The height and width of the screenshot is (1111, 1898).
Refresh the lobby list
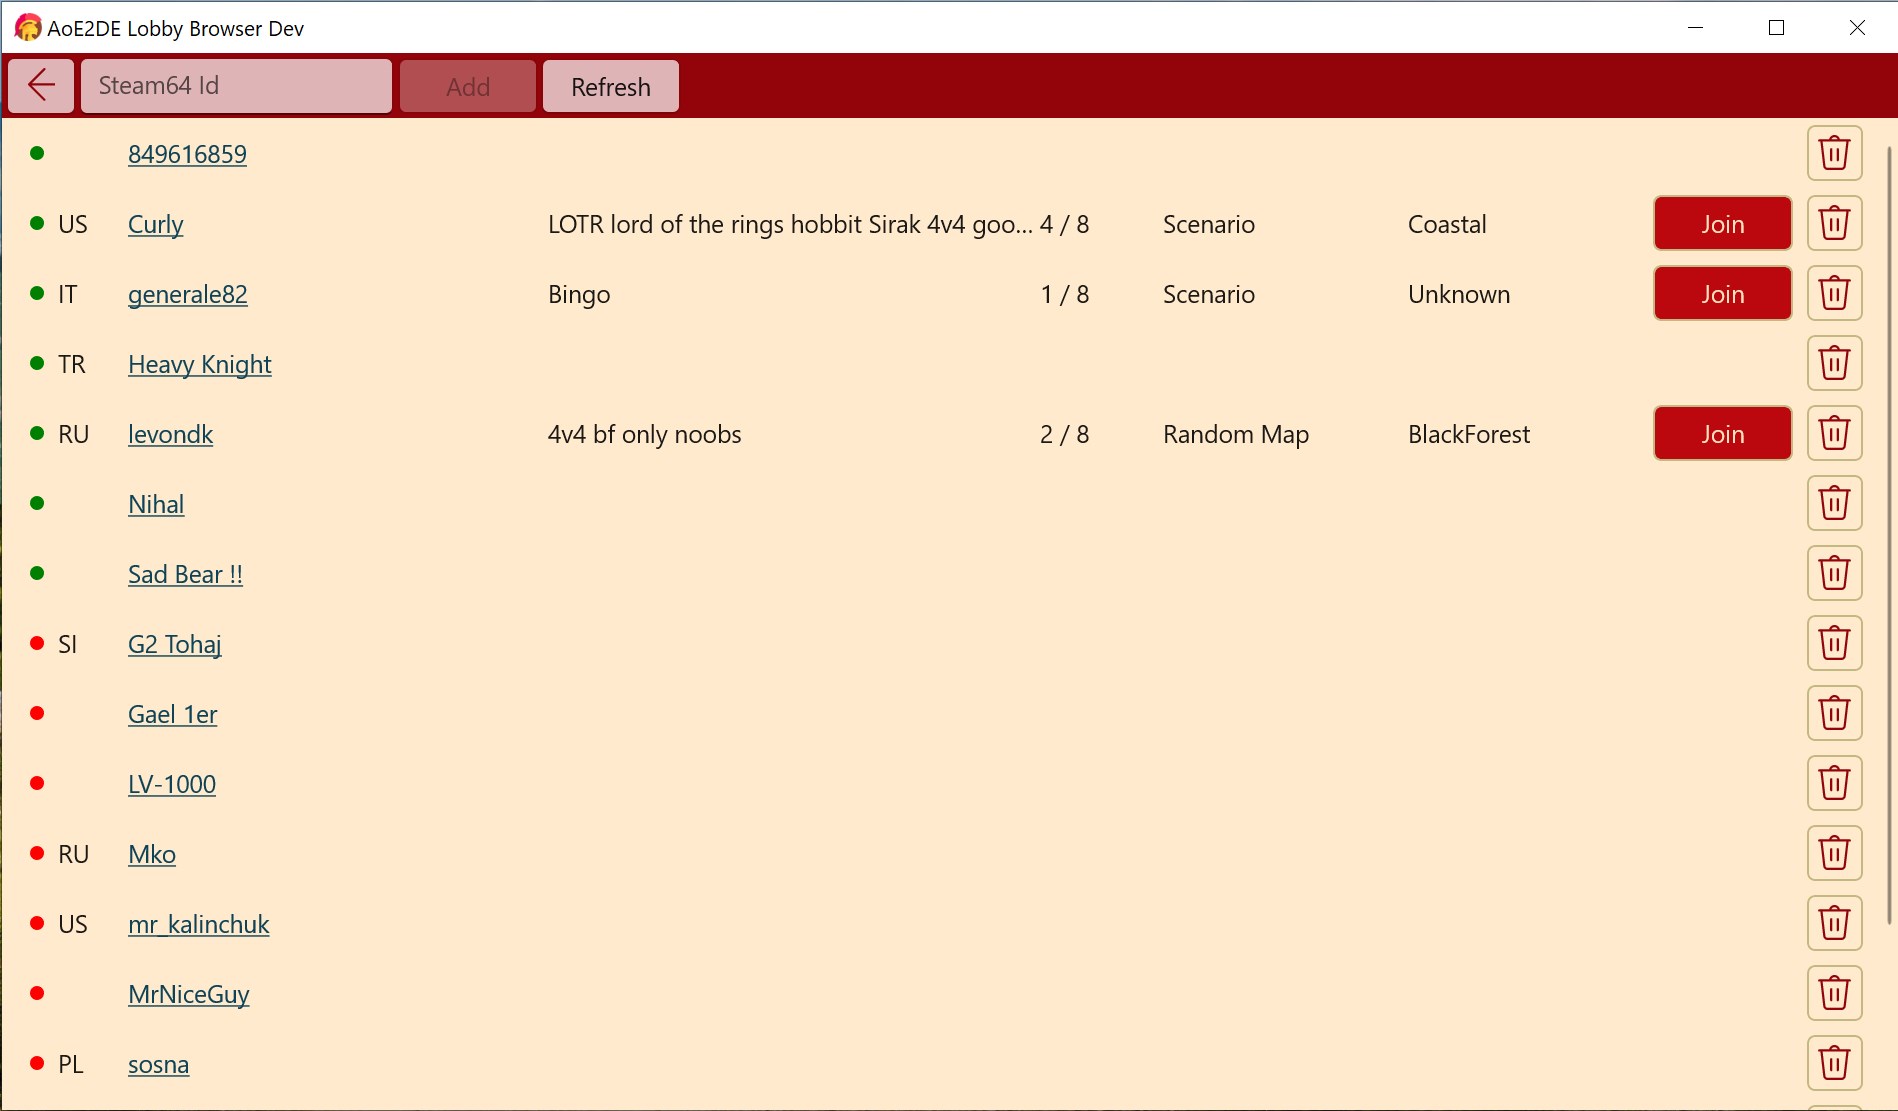click(x=611, y=86)
